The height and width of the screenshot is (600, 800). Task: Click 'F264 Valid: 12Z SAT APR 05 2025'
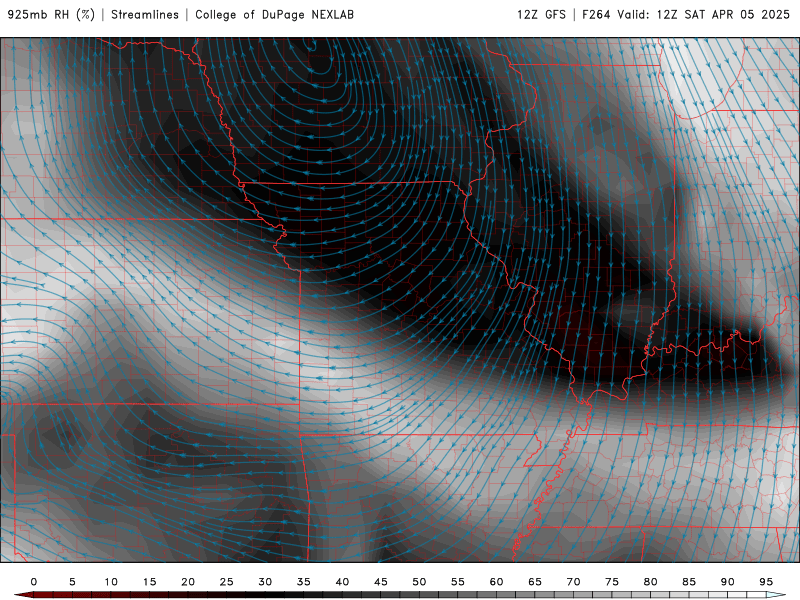(686, 15)
